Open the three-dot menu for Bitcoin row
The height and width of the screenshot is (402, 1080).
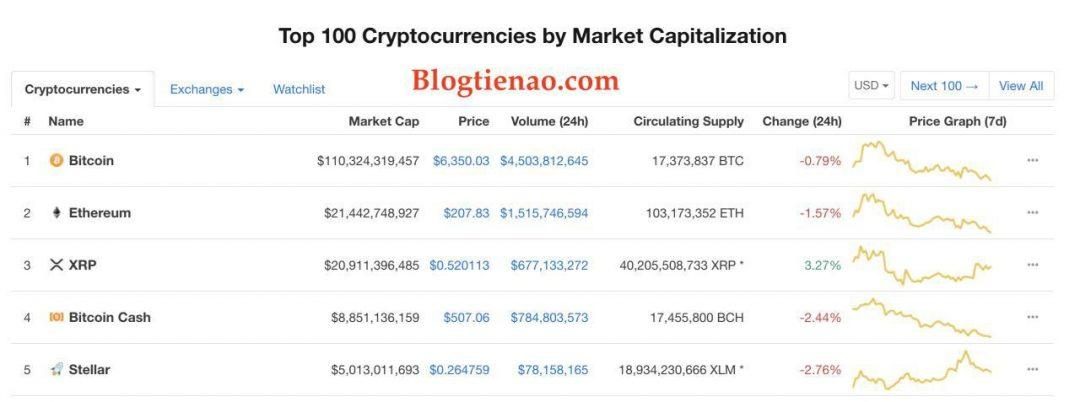point(1032,160)
